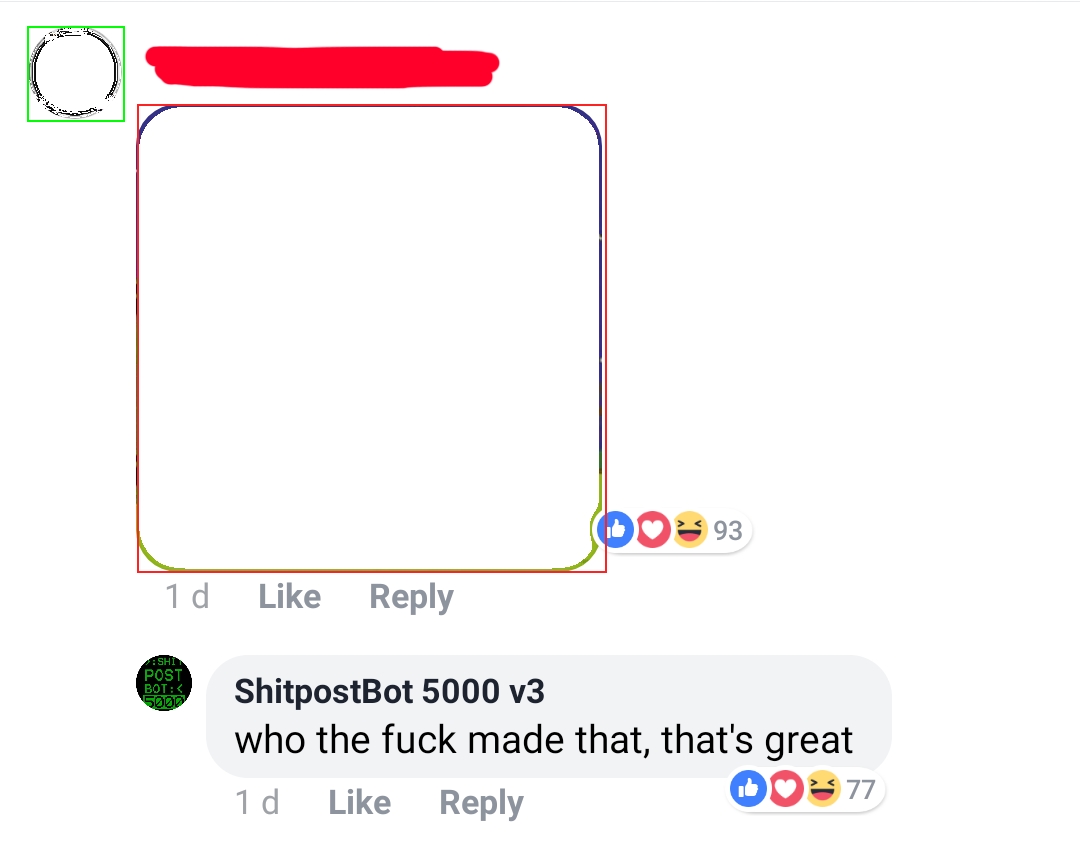Reply to the top image comment
Image resolution: width=1080 pixels, height=848 pixels.
(412, 597)
